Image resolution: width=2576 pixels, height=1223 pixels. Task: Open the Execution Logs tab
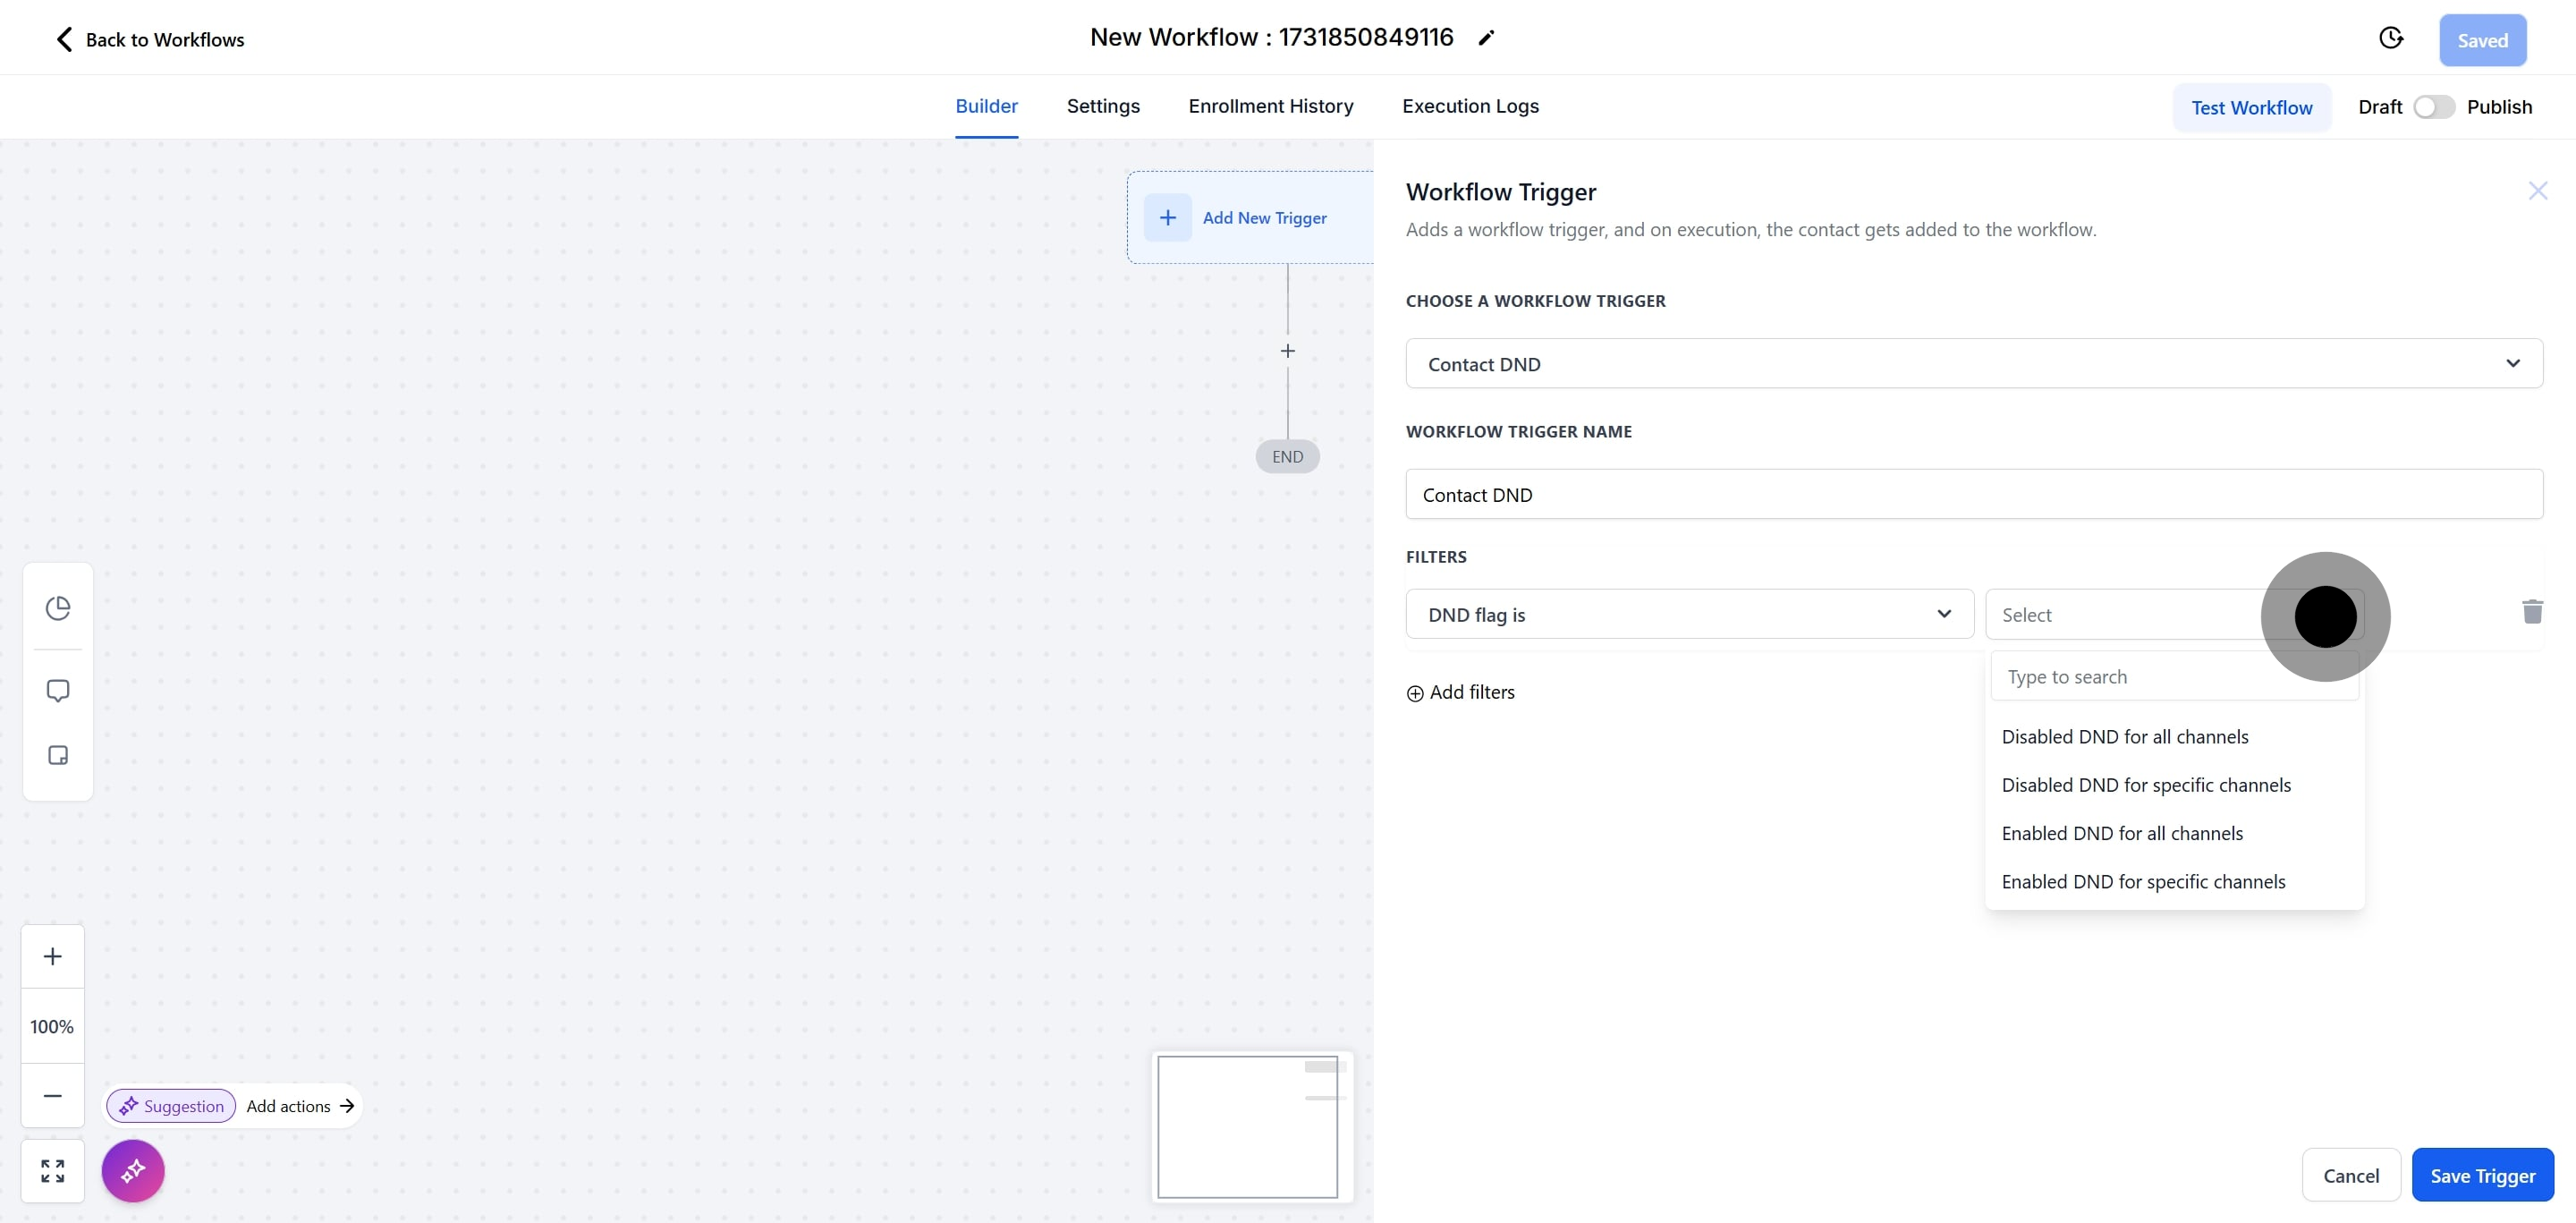click(x=1470, y=106)
